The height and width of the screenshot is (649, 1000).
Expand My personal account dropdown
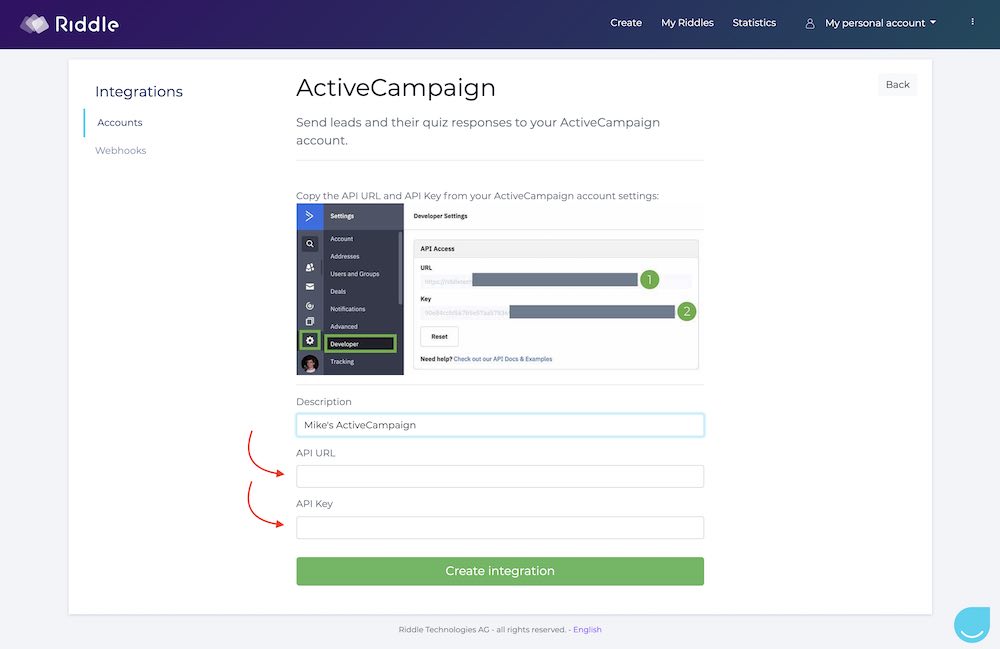[x=880, y=23]
